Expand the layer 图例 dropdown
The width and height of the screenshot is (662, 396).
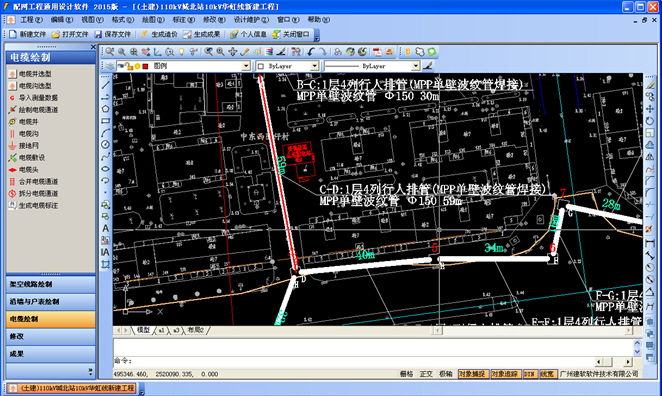[x=246, y=66]
